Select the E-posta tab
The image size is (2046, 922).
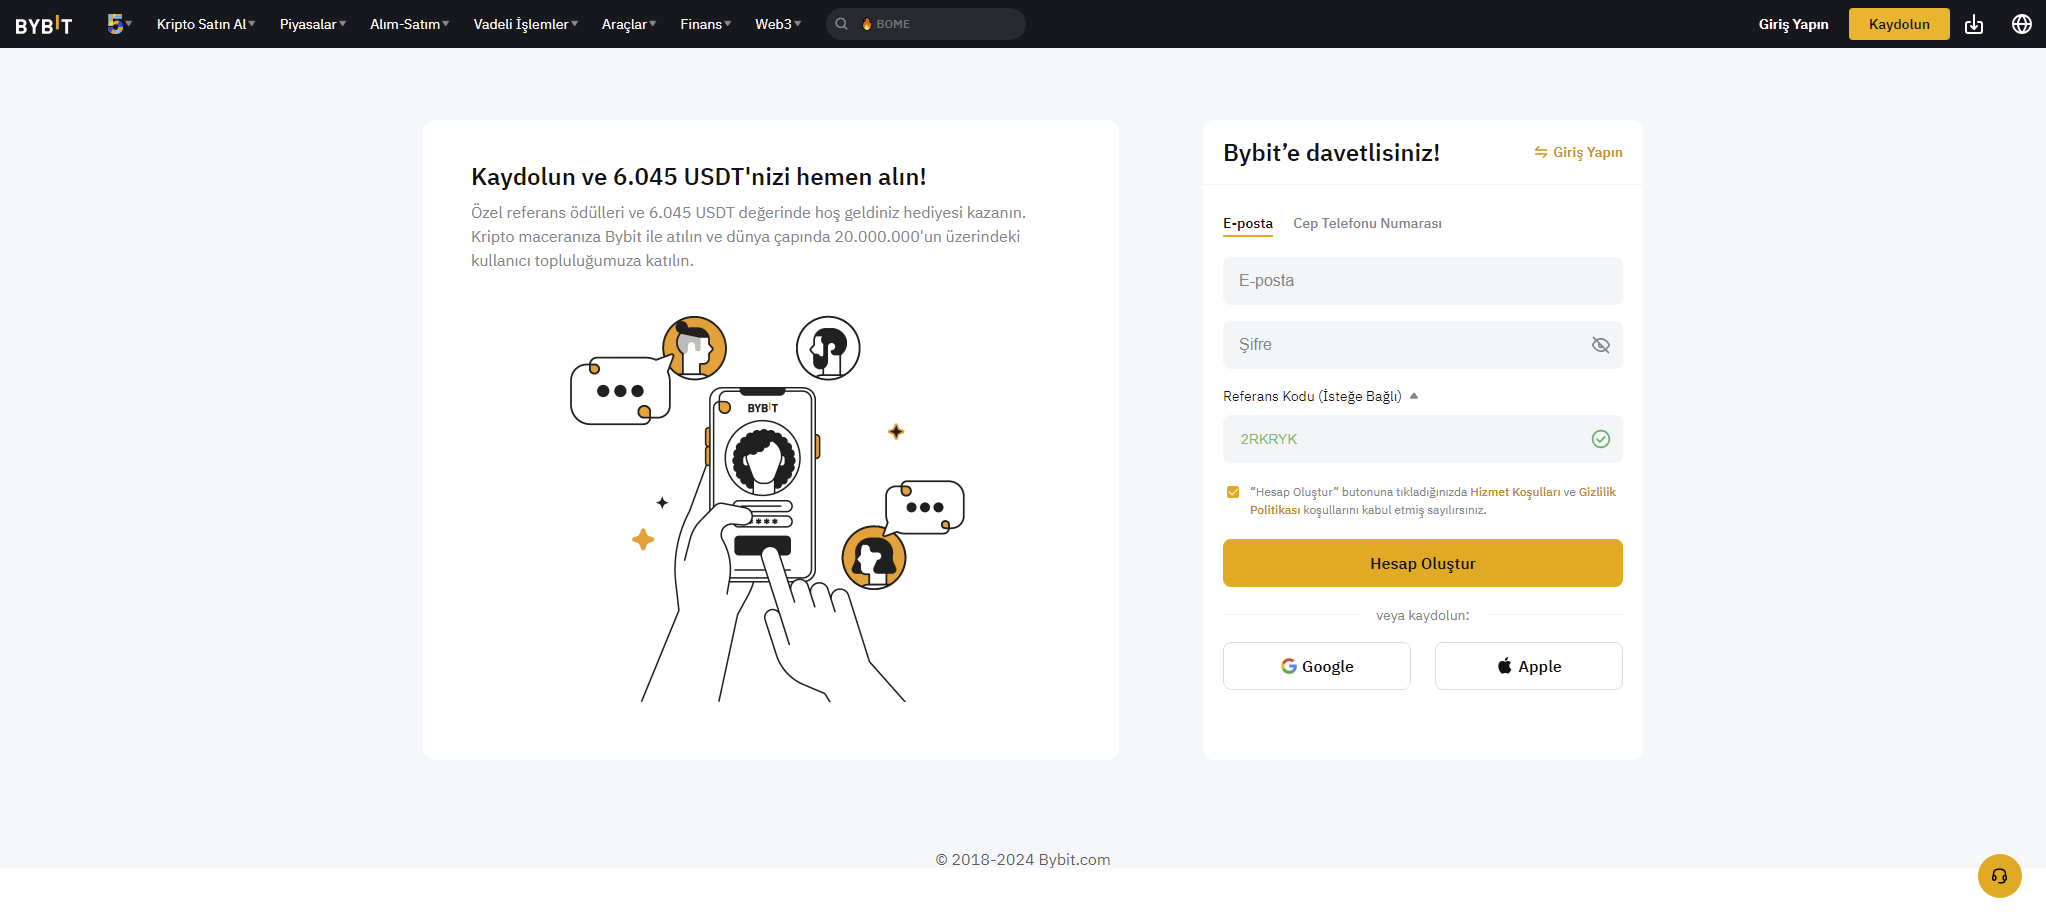[1248, 224]
